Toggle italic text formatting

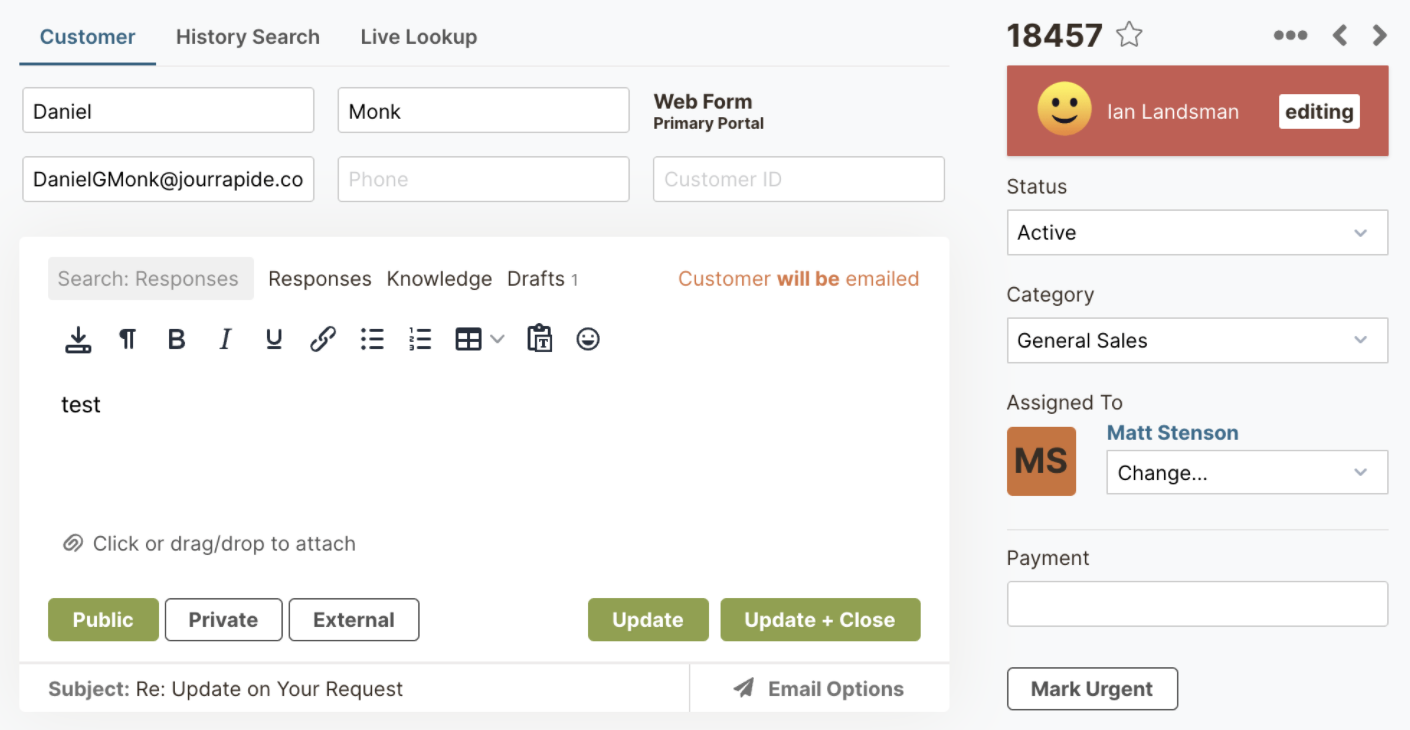click(x=225, y=340)
